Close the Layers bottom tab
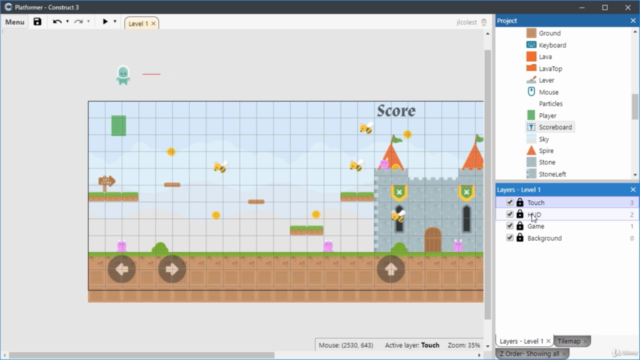Screen dimensions: 640x360 pos(548,341)
